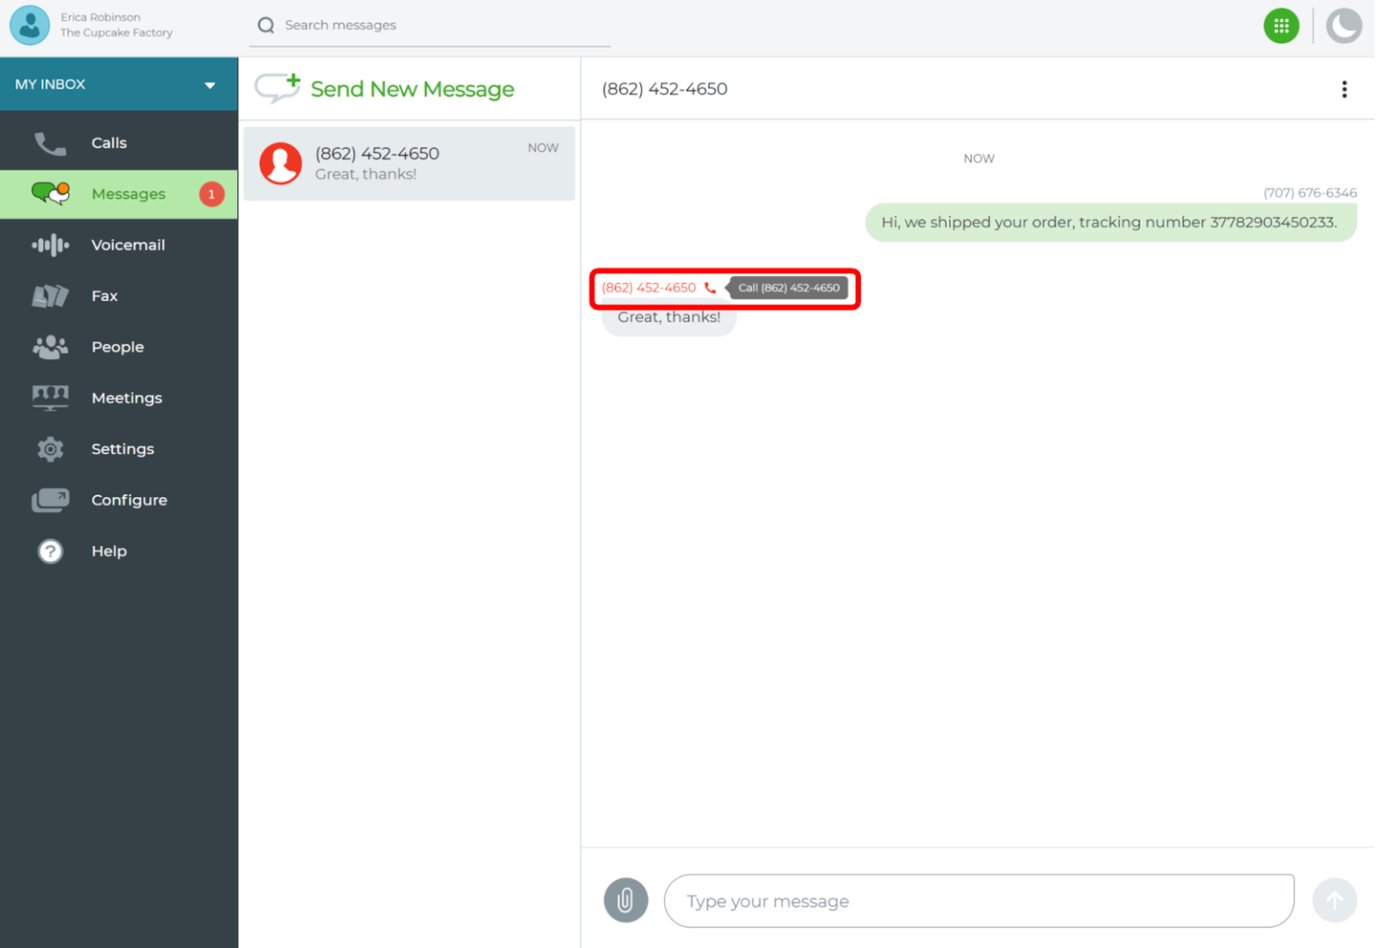Select the Messages sidebar item
Viewport: 1376px width, 948px height.
(128, 193)
